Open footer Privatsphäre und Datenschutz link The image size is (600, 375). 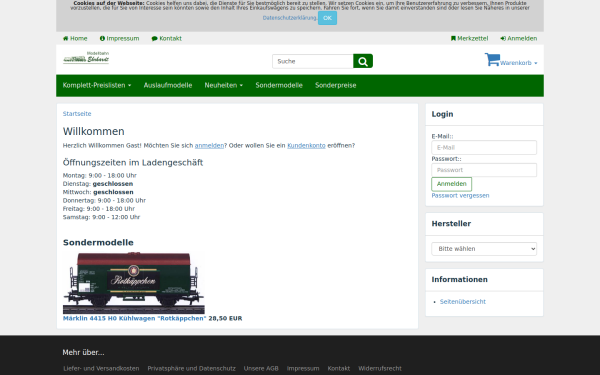pos(191,368)
